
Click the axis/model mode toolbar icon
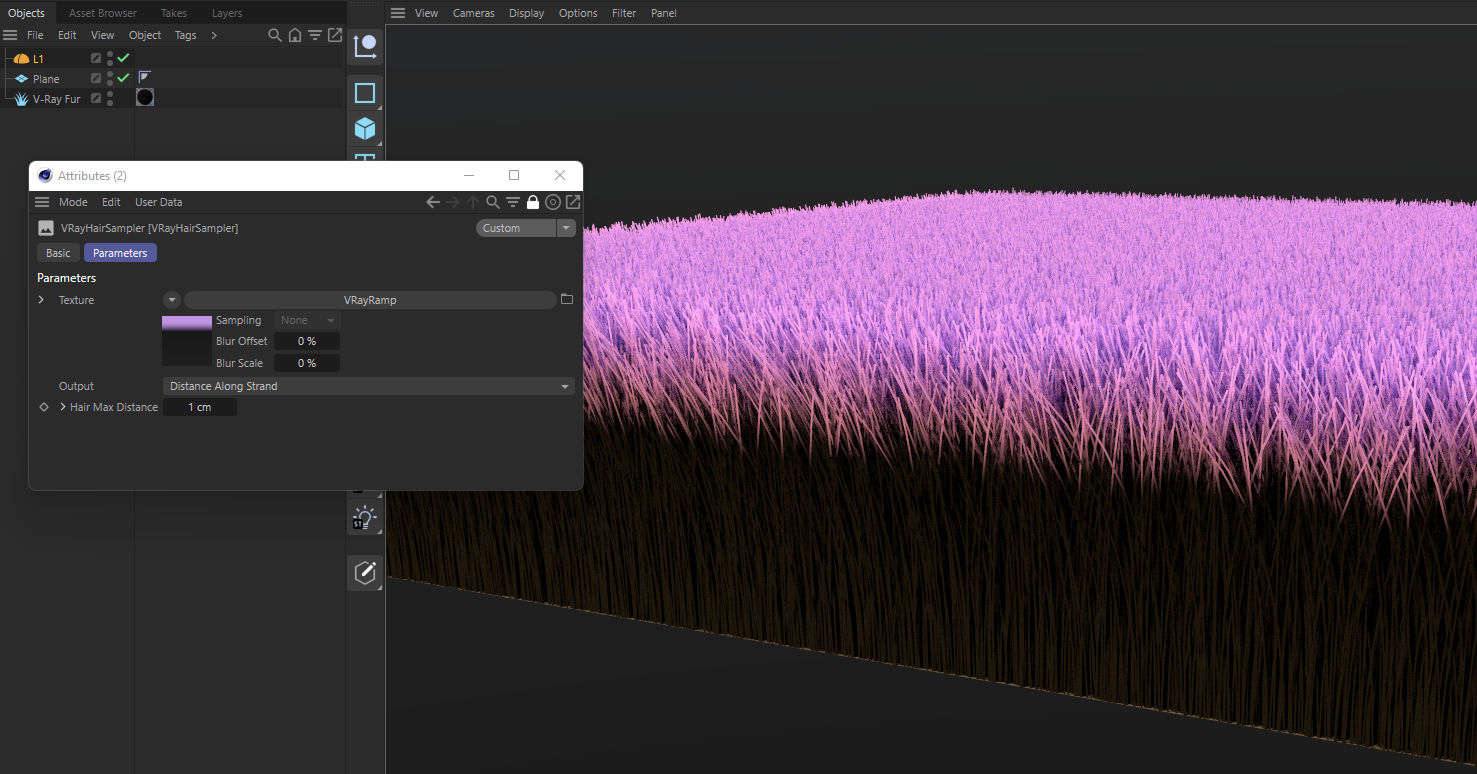coord(365,46)
